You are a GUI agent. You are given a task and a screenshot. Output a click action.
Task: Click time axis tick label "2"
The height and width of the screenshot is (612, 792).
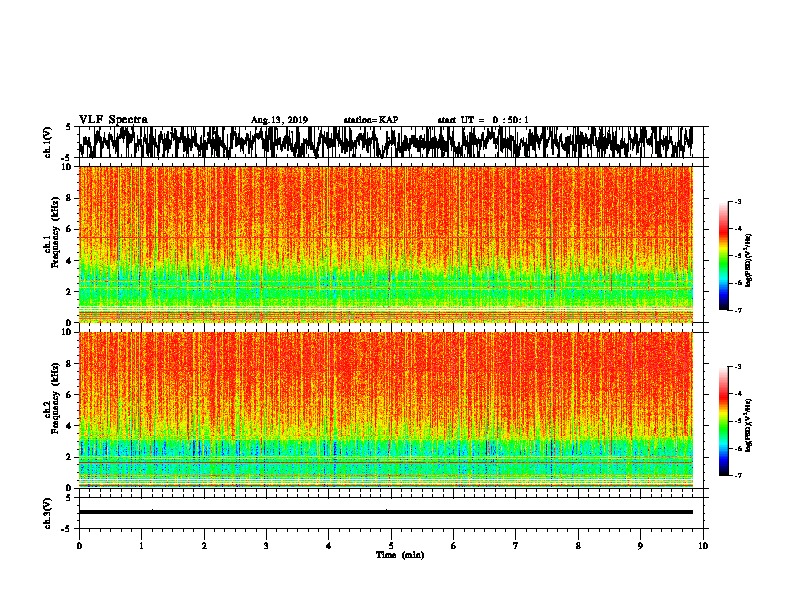[204, 546]
